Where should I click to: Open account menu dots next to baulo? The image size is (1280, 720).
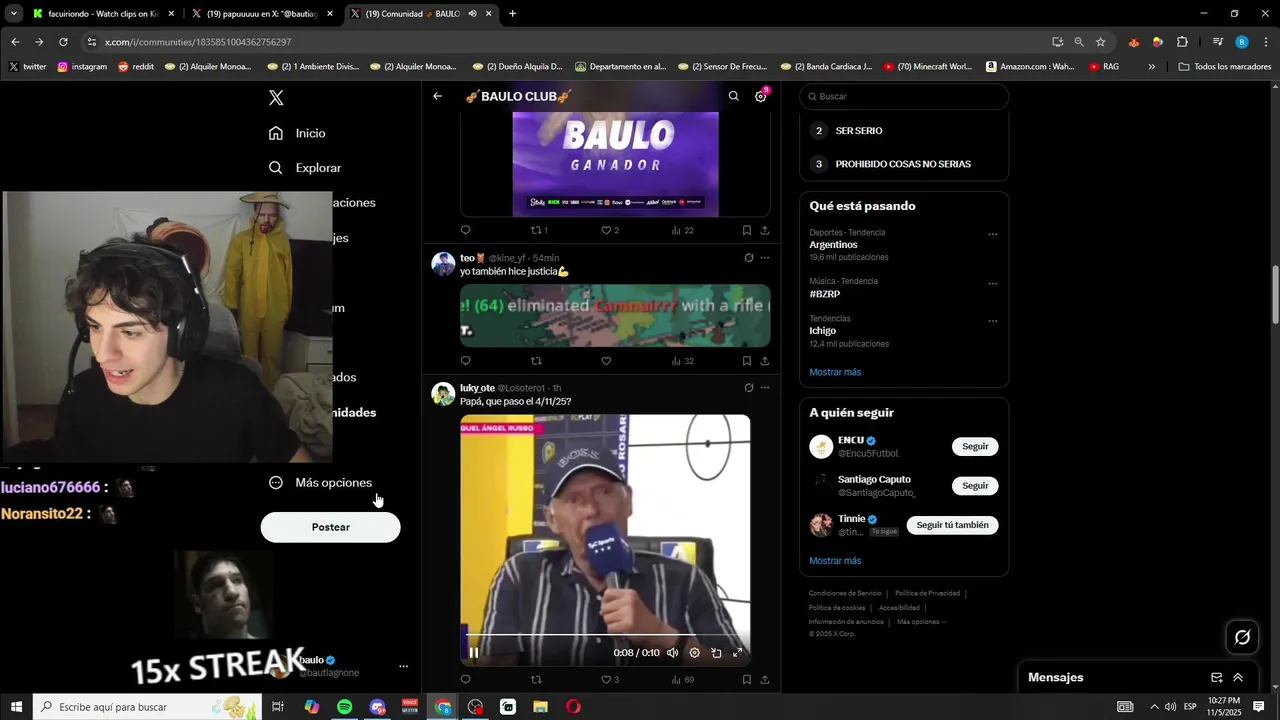point(403,666)
